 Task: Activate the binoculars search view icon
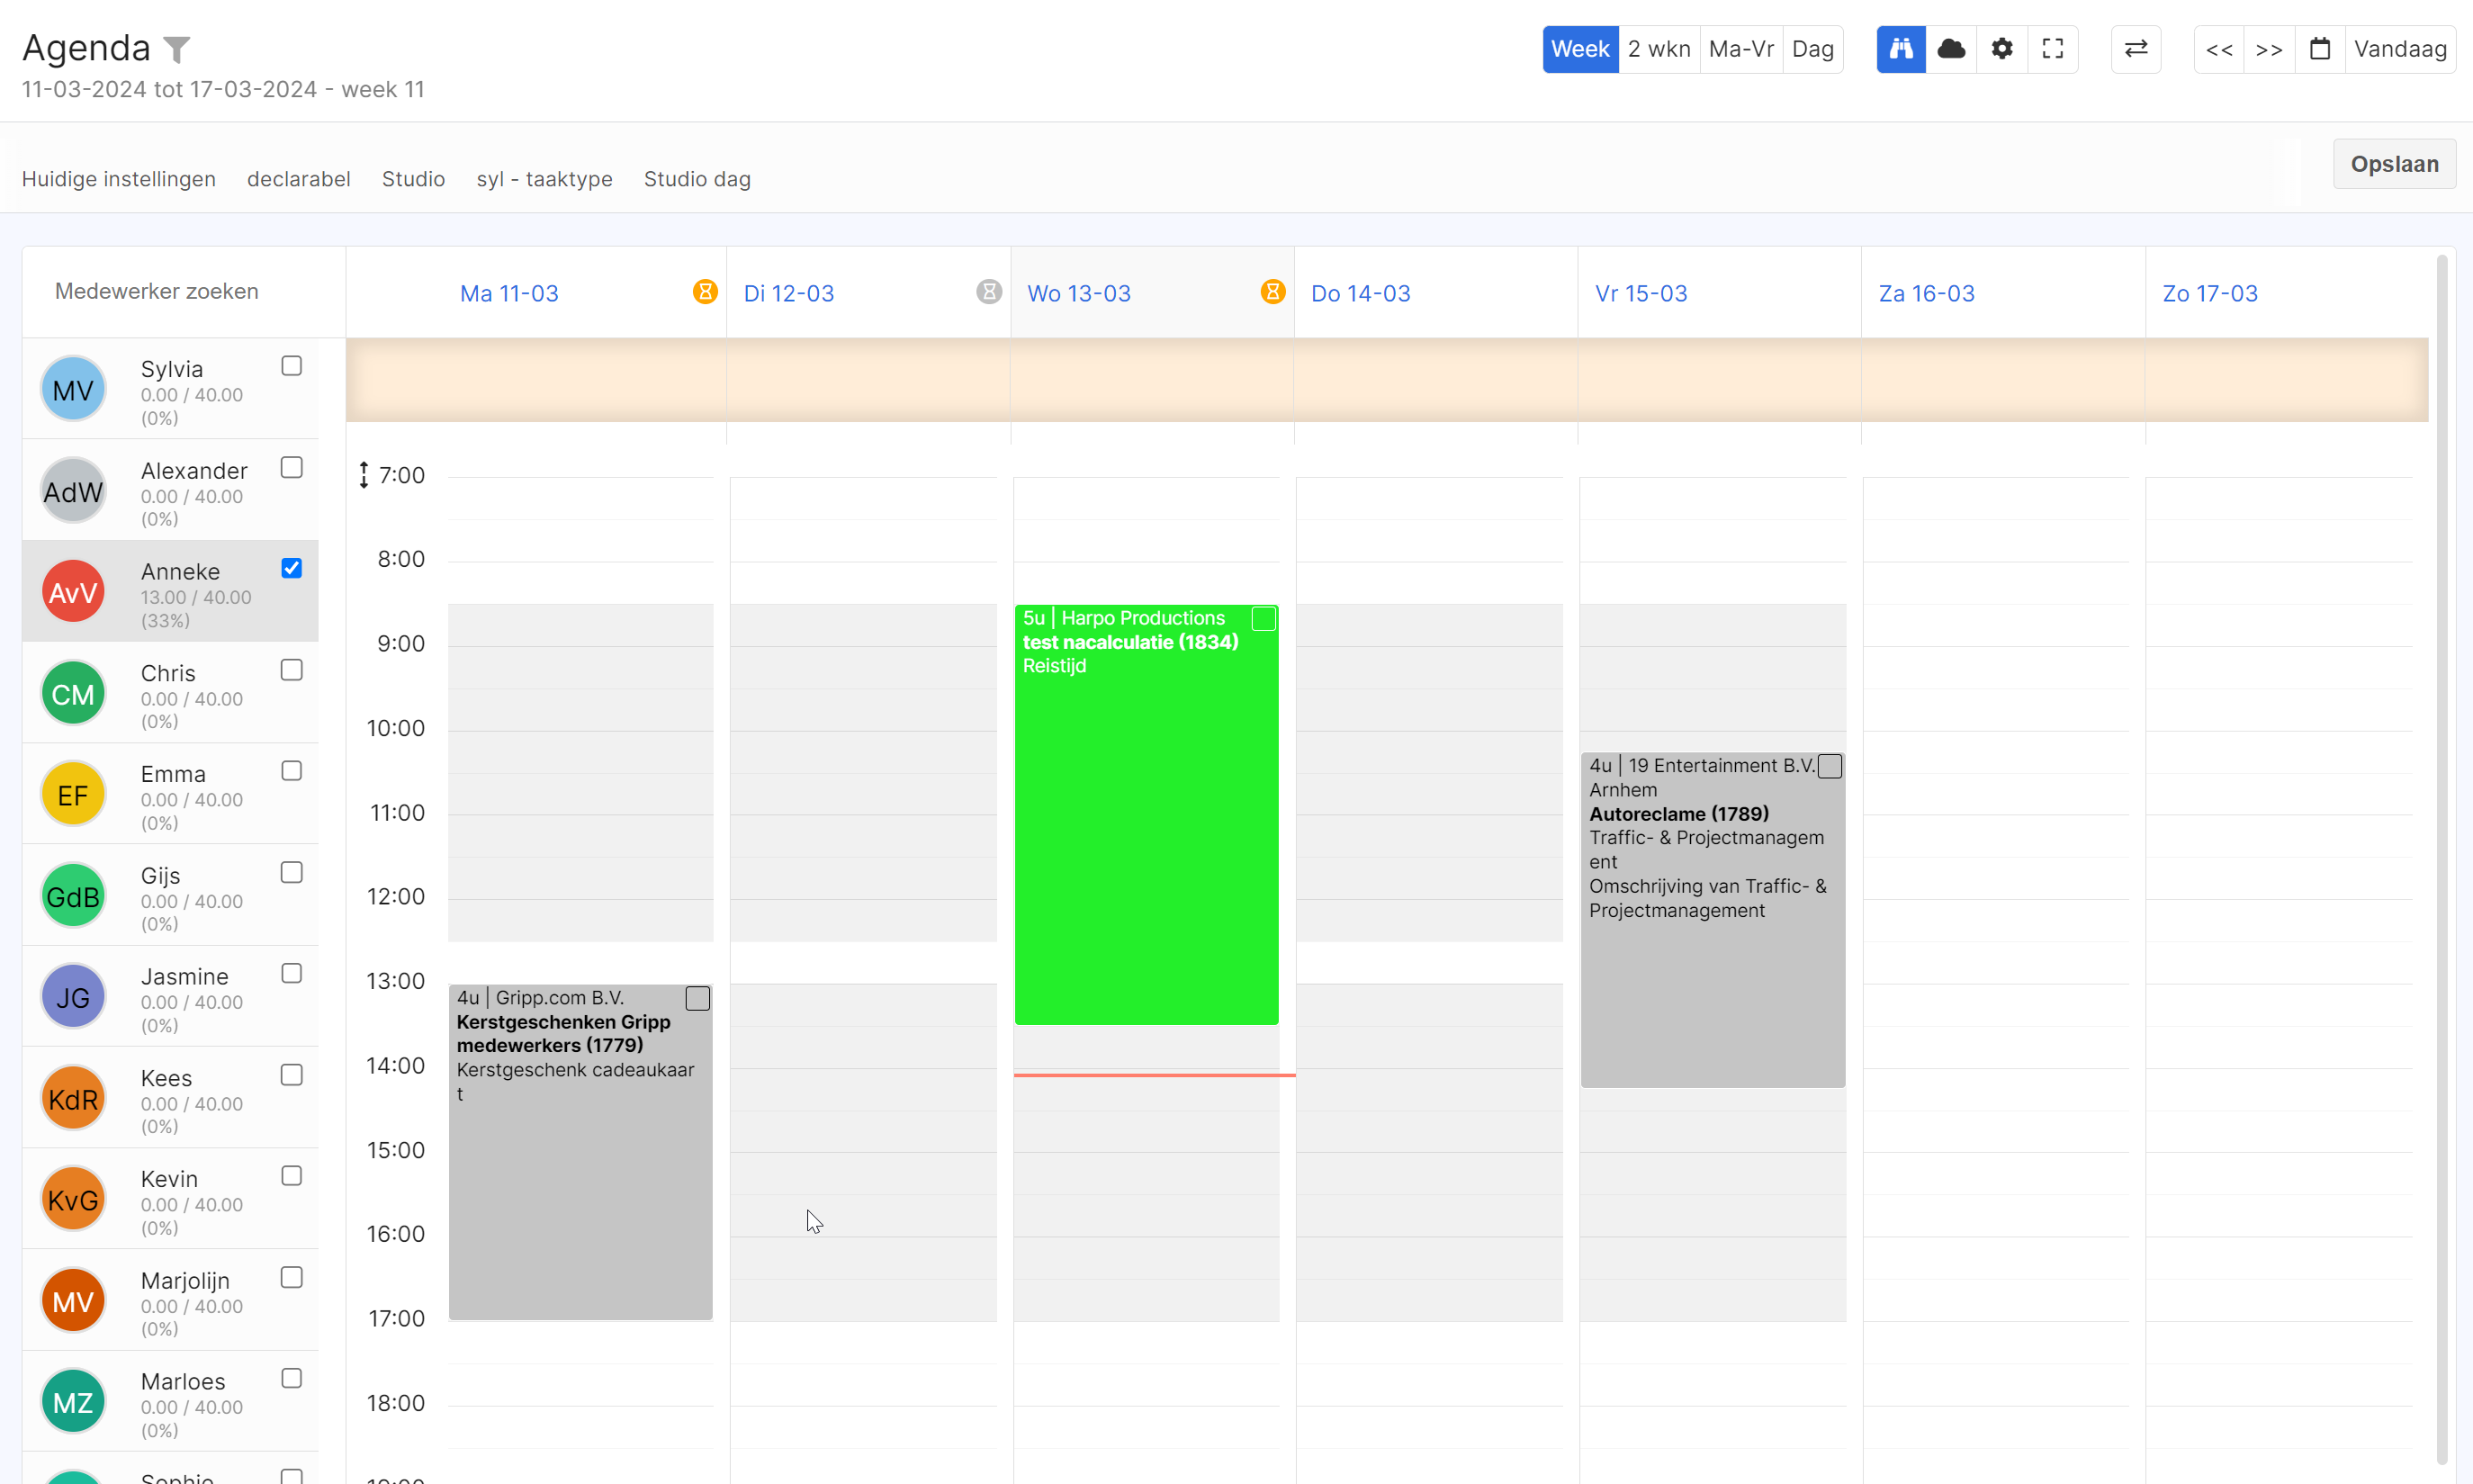pos(1901,49)
